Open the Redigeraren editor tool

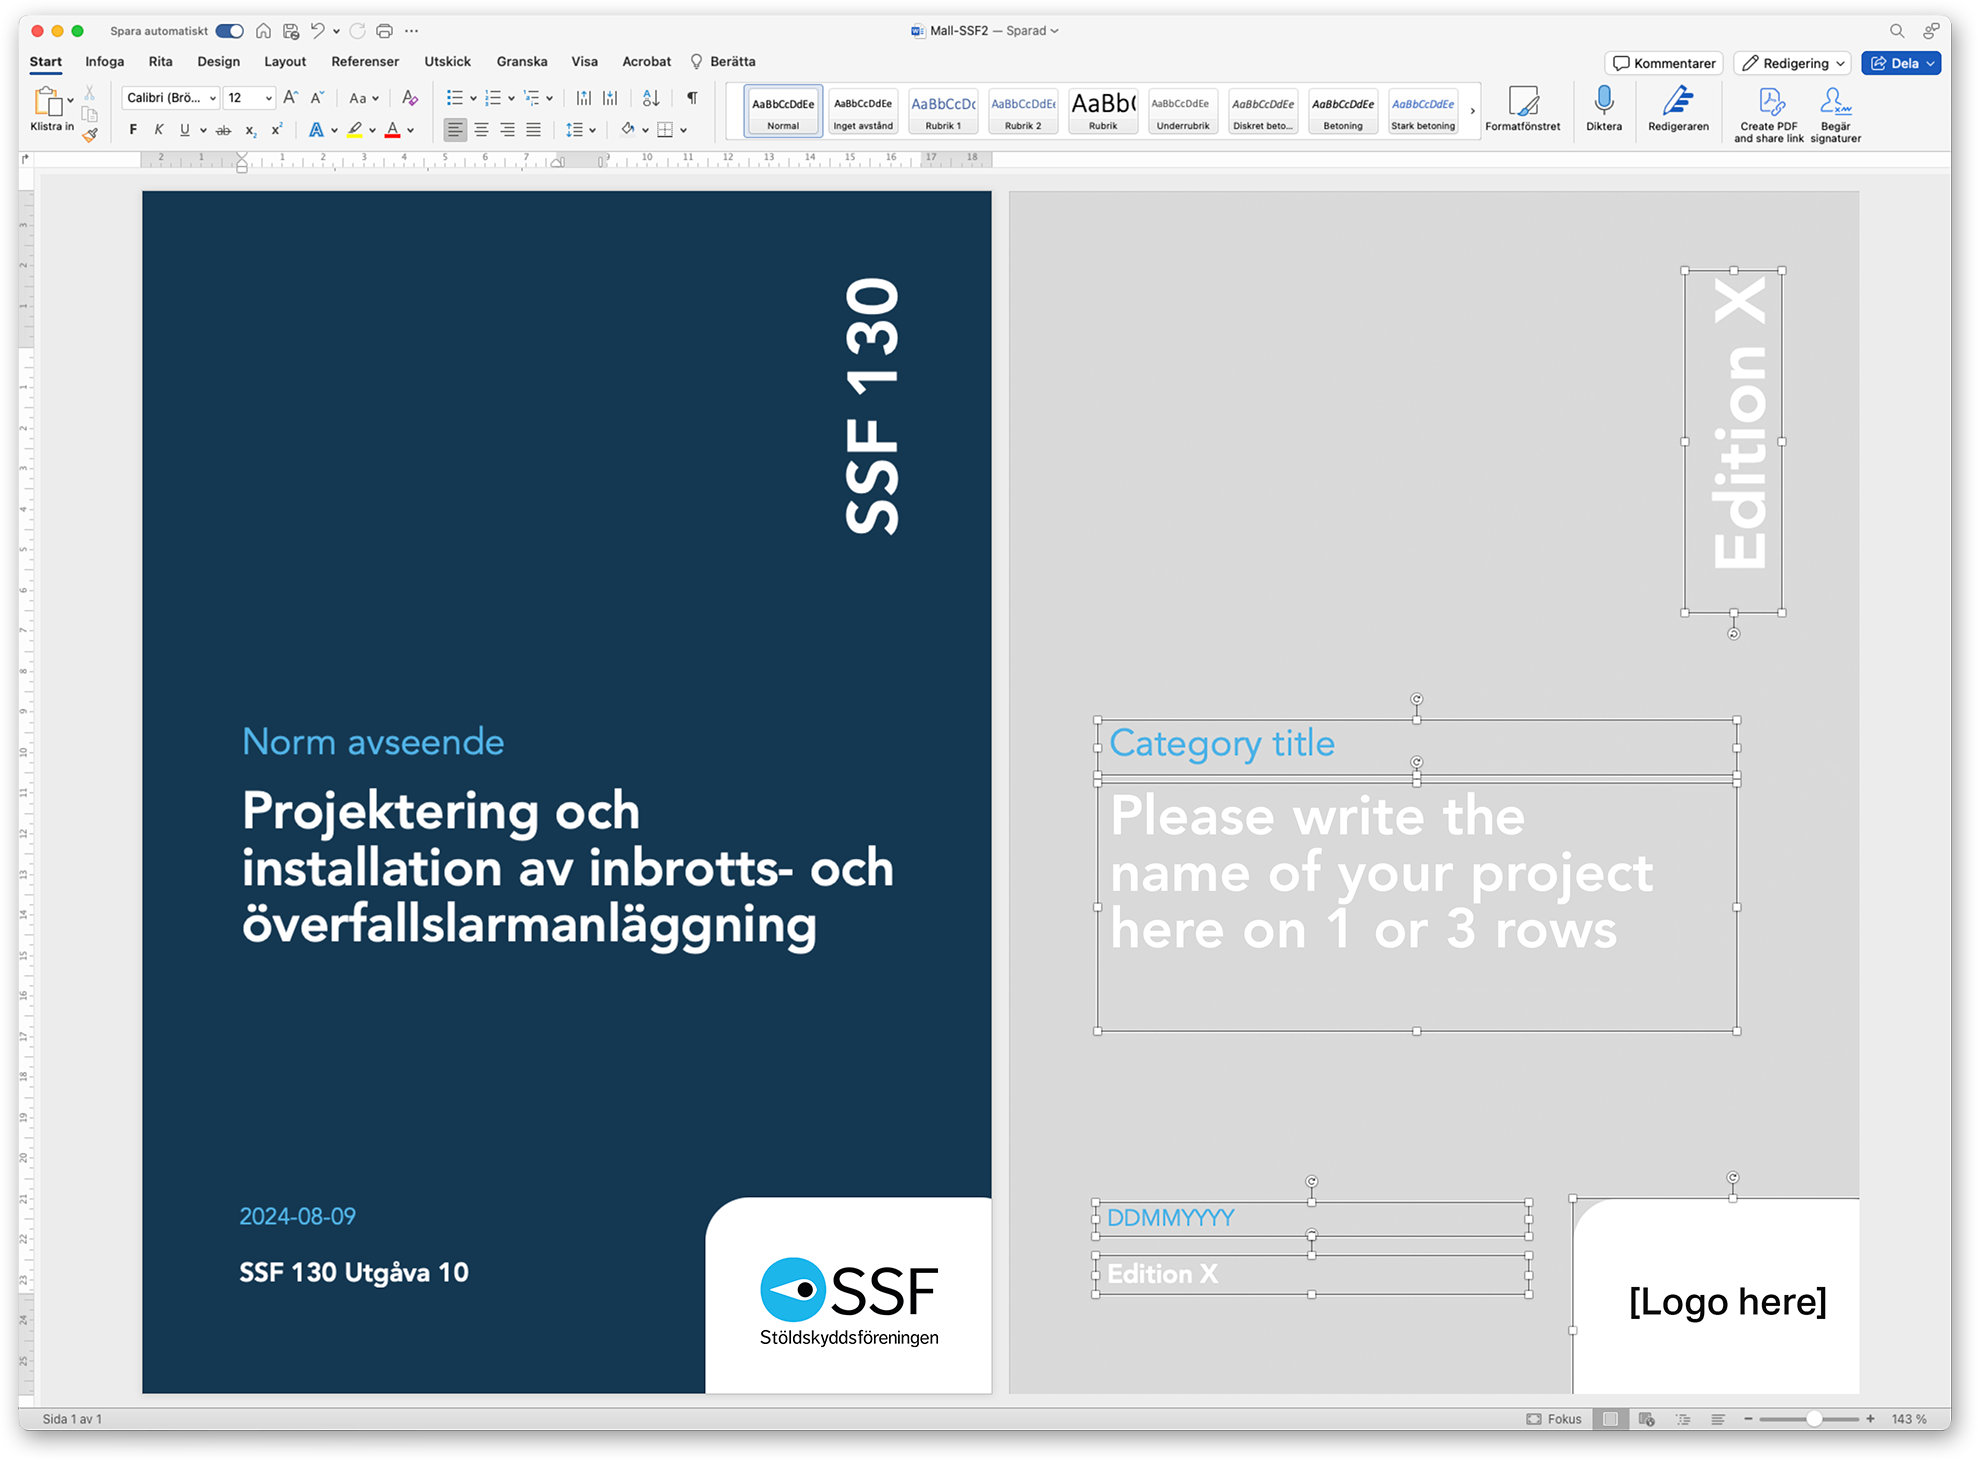pyautogui.click(x=1677, y=101)
